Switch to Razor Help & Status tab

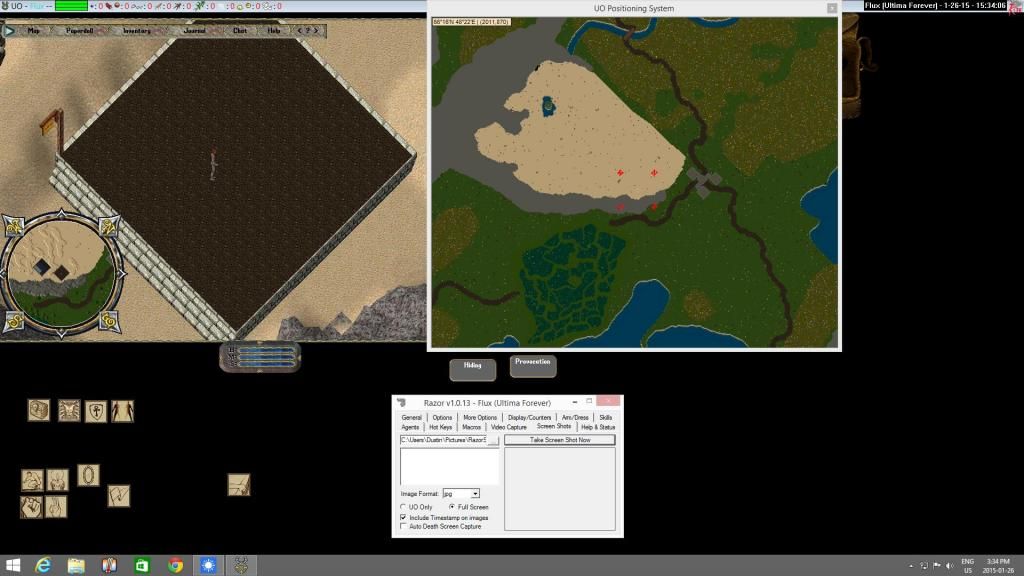click(x=598, y=427)
